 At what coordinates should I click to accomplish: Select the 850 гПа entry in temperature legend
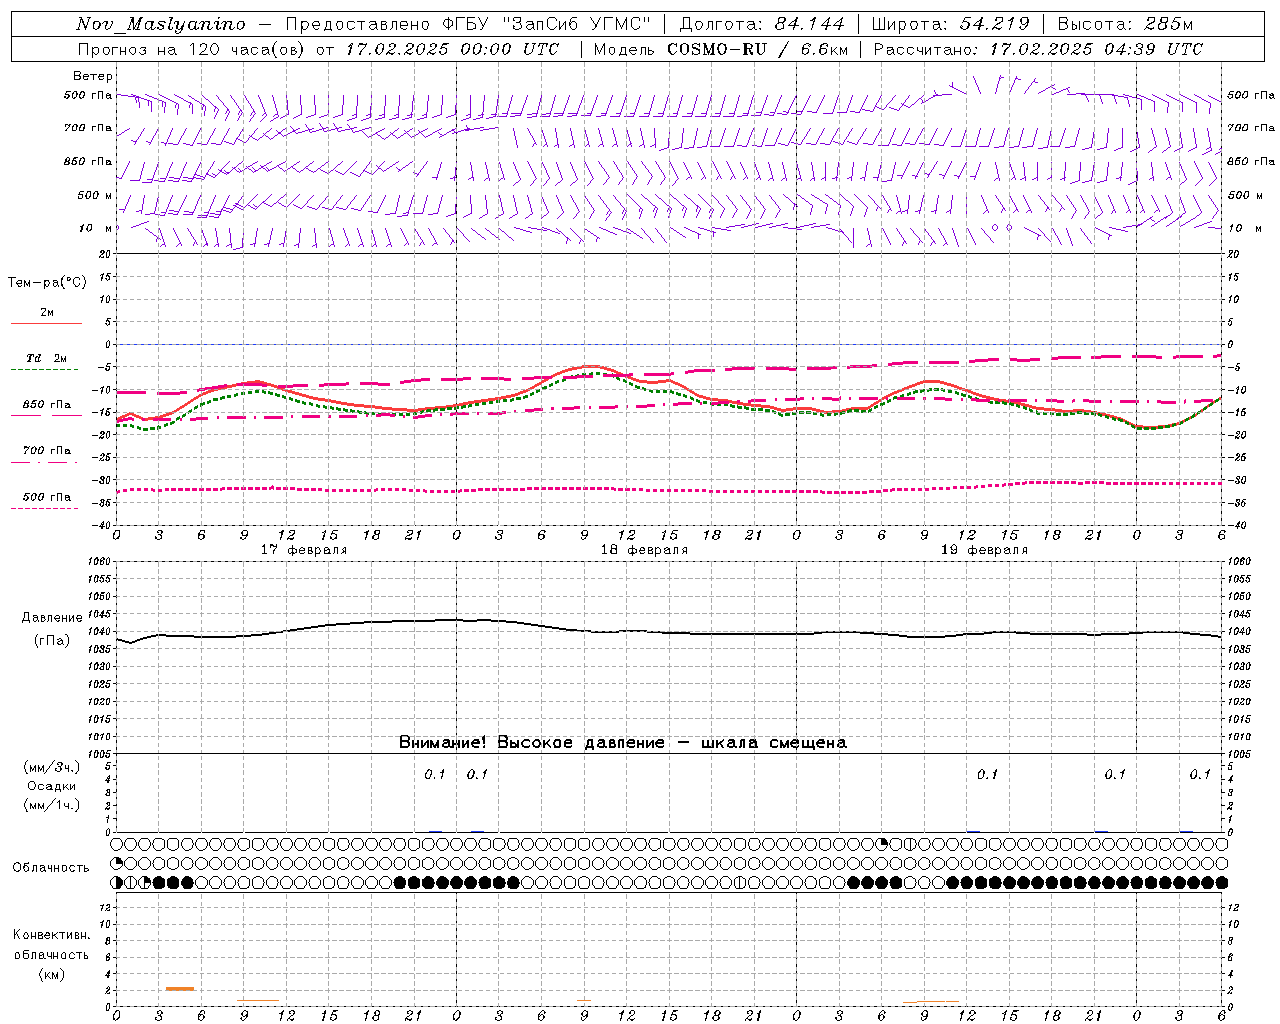pos(46,404)
